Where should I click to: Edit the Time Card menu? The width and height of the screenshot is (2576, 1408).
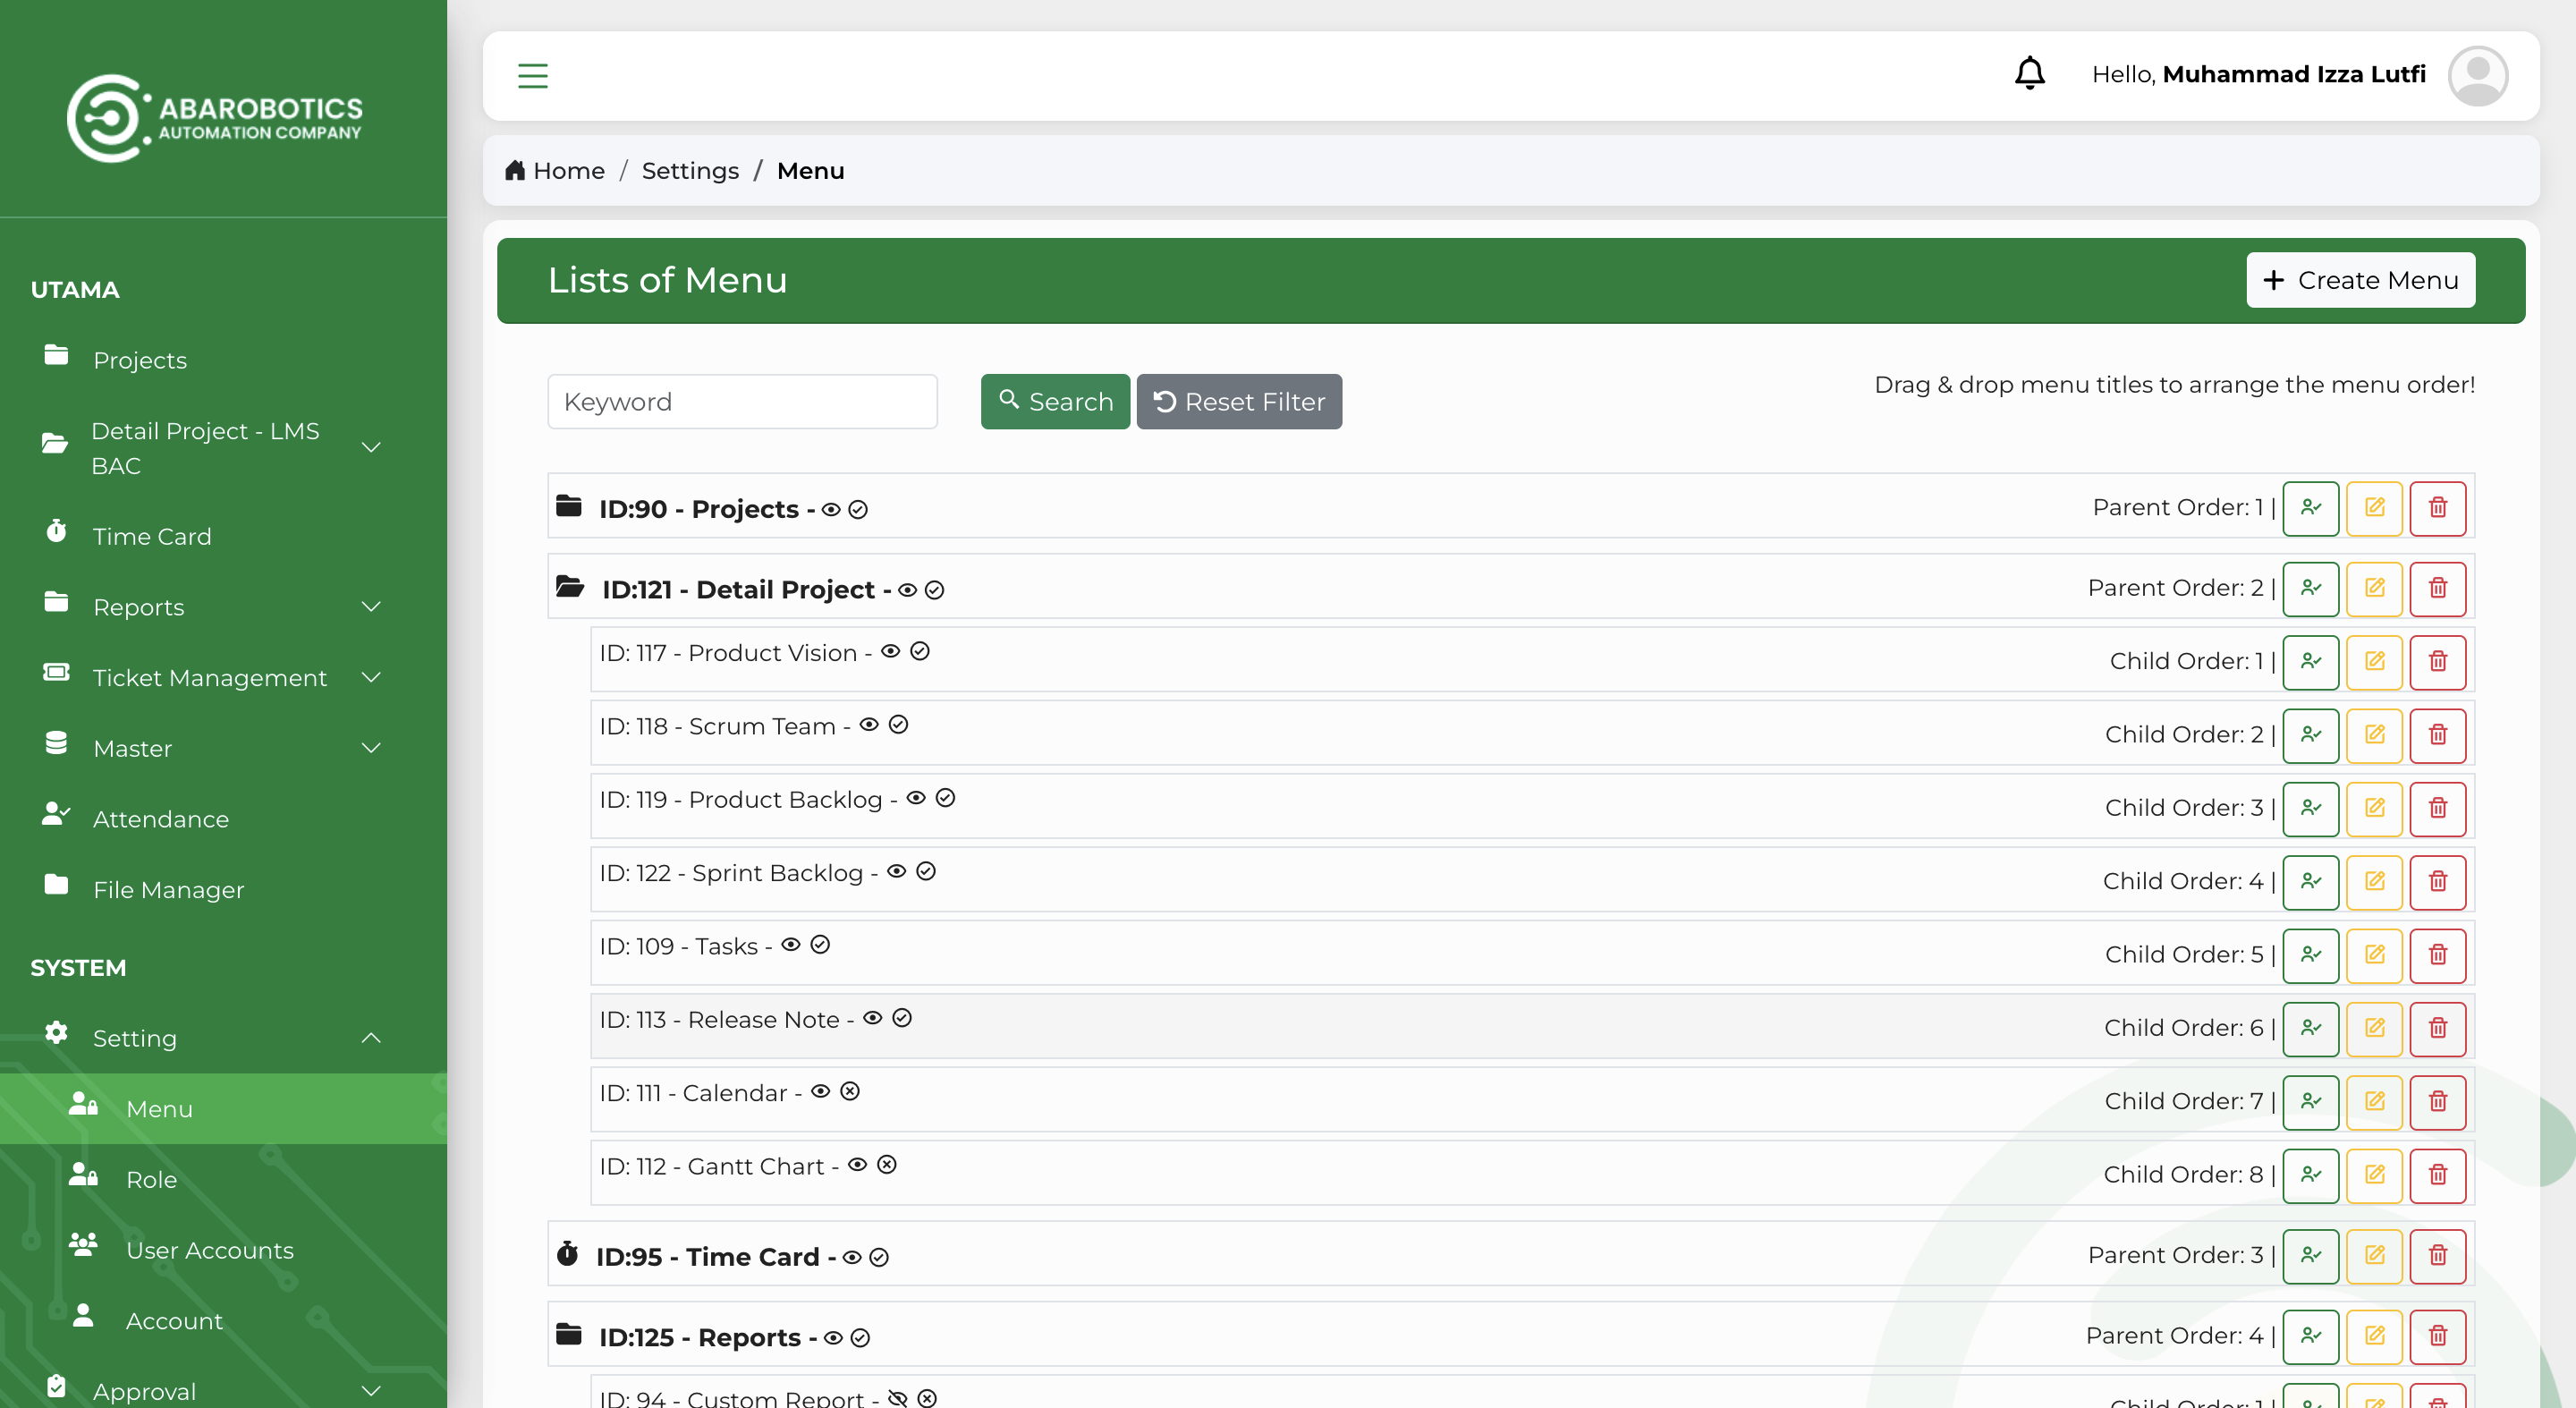click(2374, 1256)
